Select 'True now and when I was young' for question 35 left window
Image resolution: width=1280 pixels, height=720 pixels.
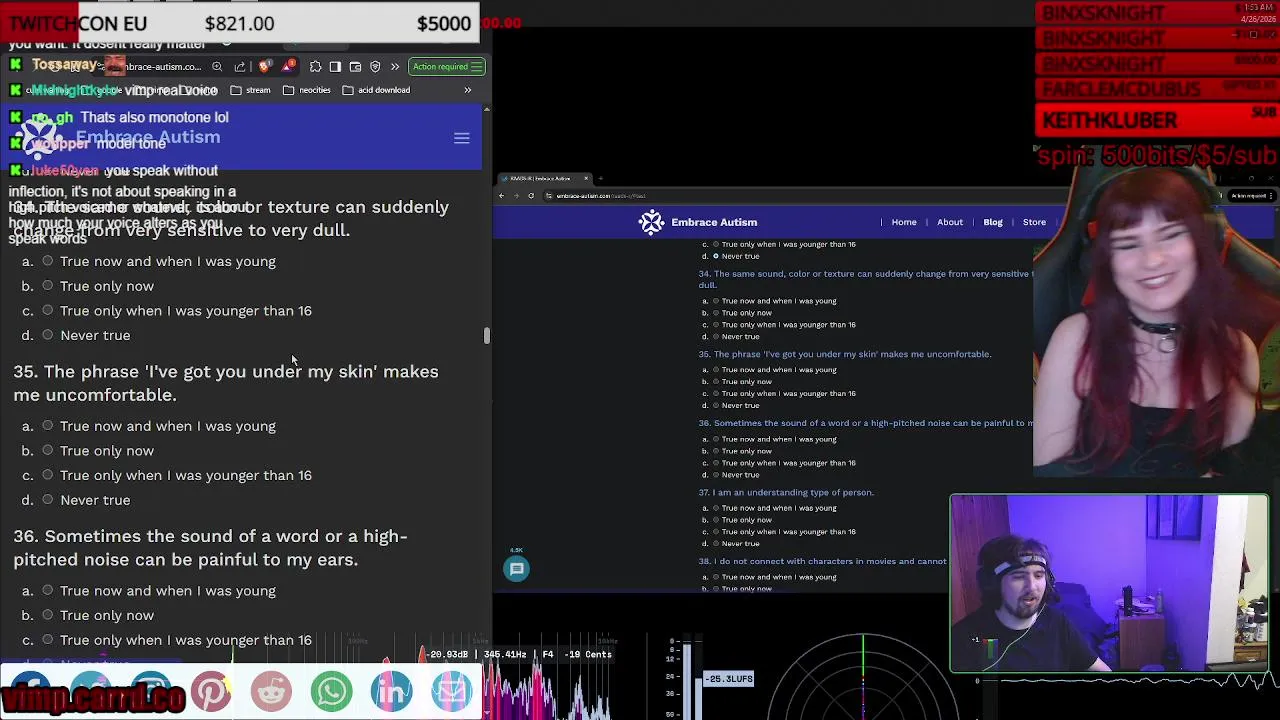coord(47,426)
